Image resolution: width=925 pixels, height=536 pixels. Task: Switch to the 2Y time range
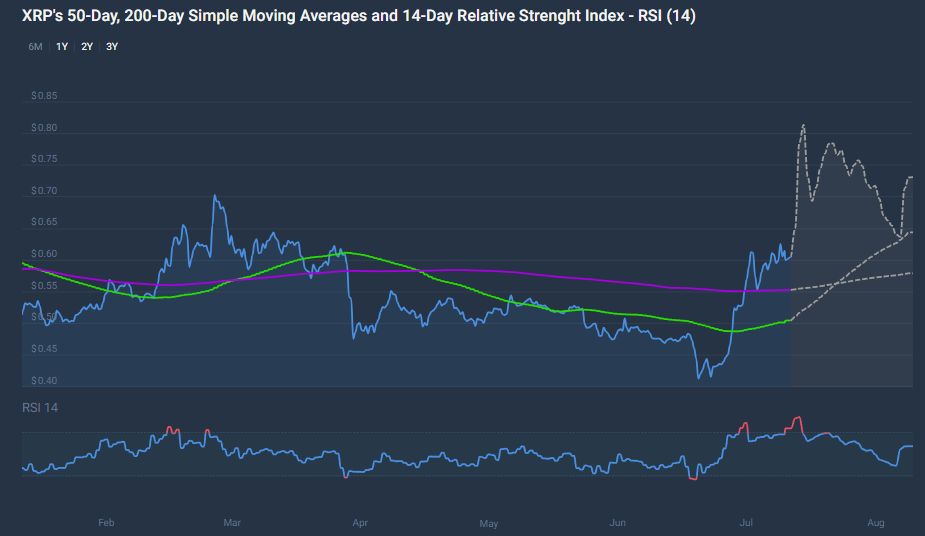87,47
